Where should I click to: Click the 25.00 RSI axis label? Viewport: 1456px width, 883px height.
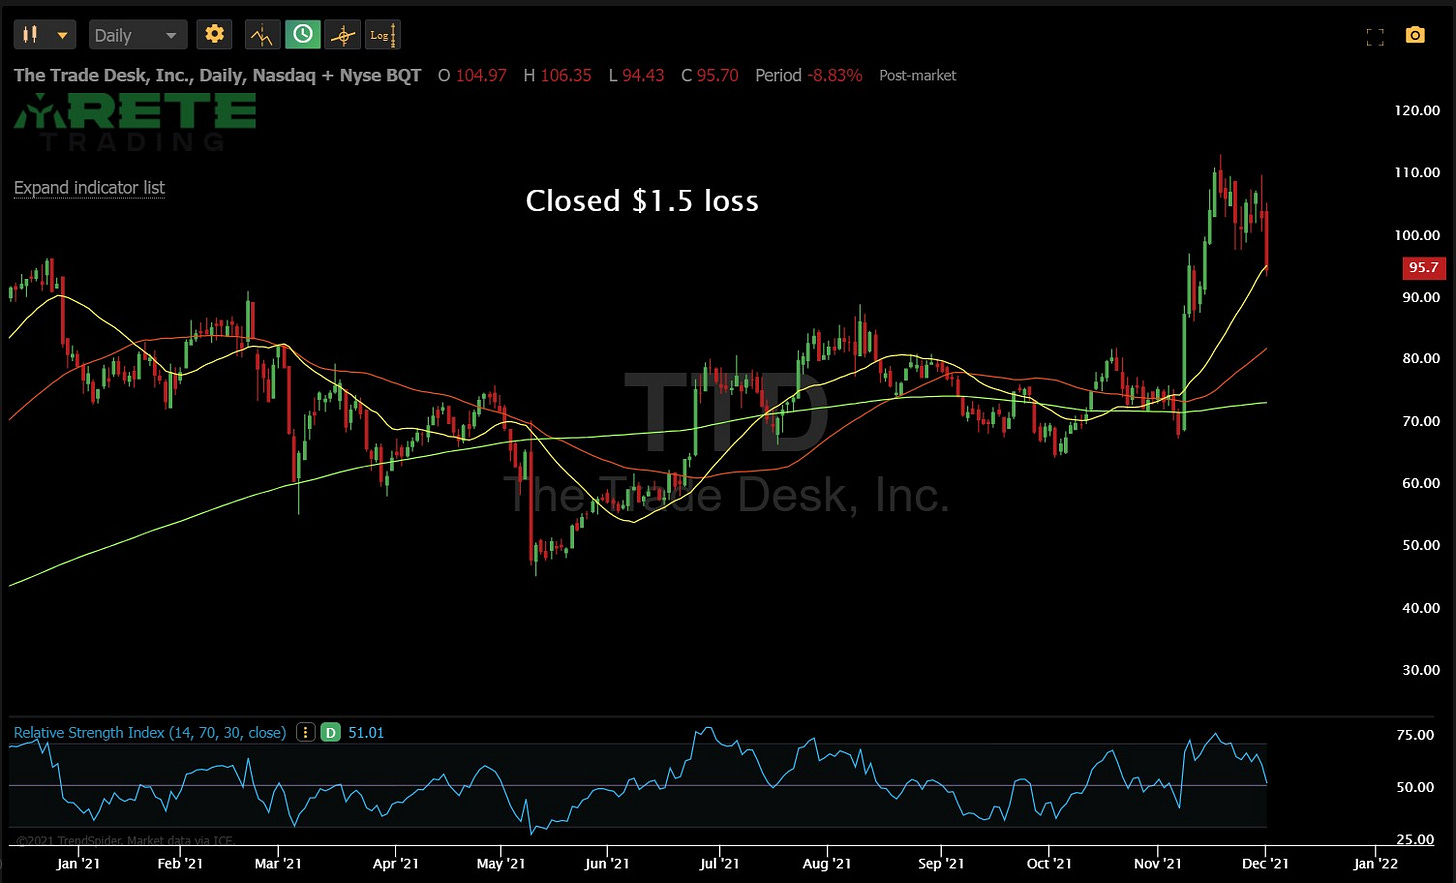click(x=1415, y=839)
